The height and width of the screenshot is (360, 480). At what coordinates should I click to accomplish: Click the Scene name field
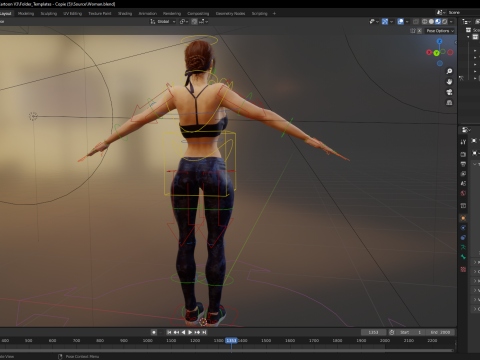click(x=463, y=12)
